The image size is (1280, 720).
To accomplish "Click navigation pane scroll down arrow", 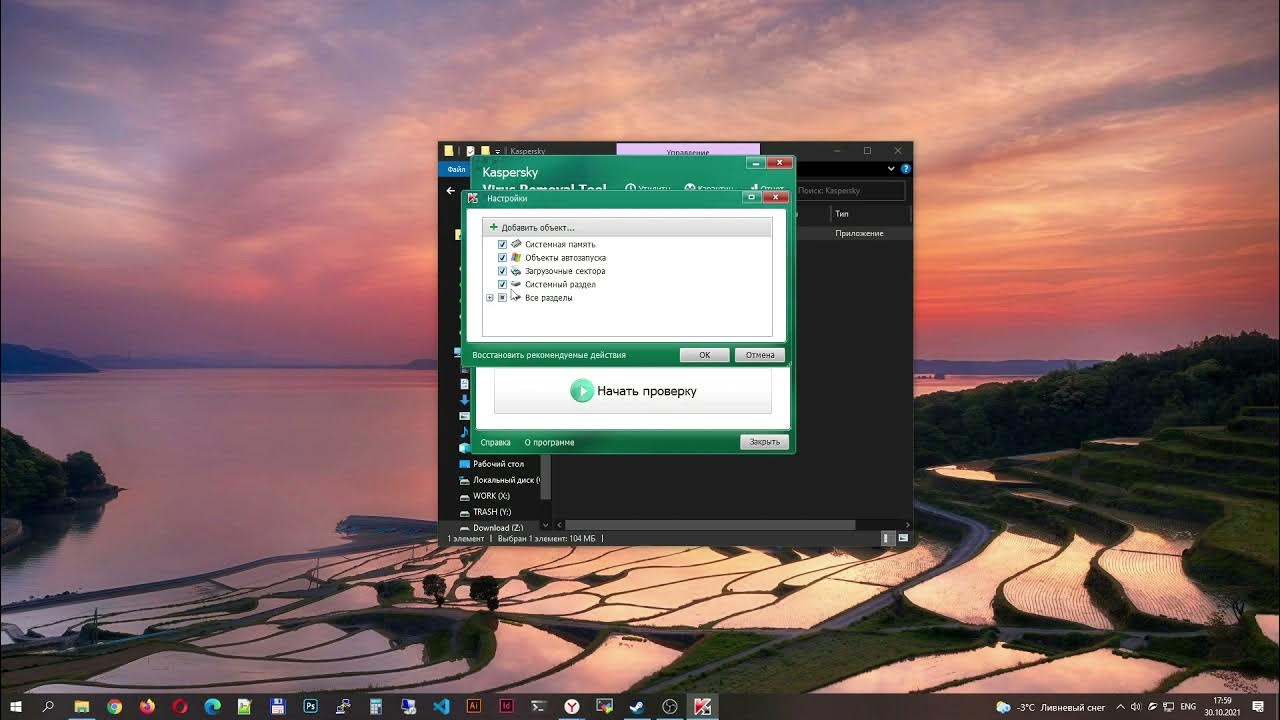I will pos(545,524).
